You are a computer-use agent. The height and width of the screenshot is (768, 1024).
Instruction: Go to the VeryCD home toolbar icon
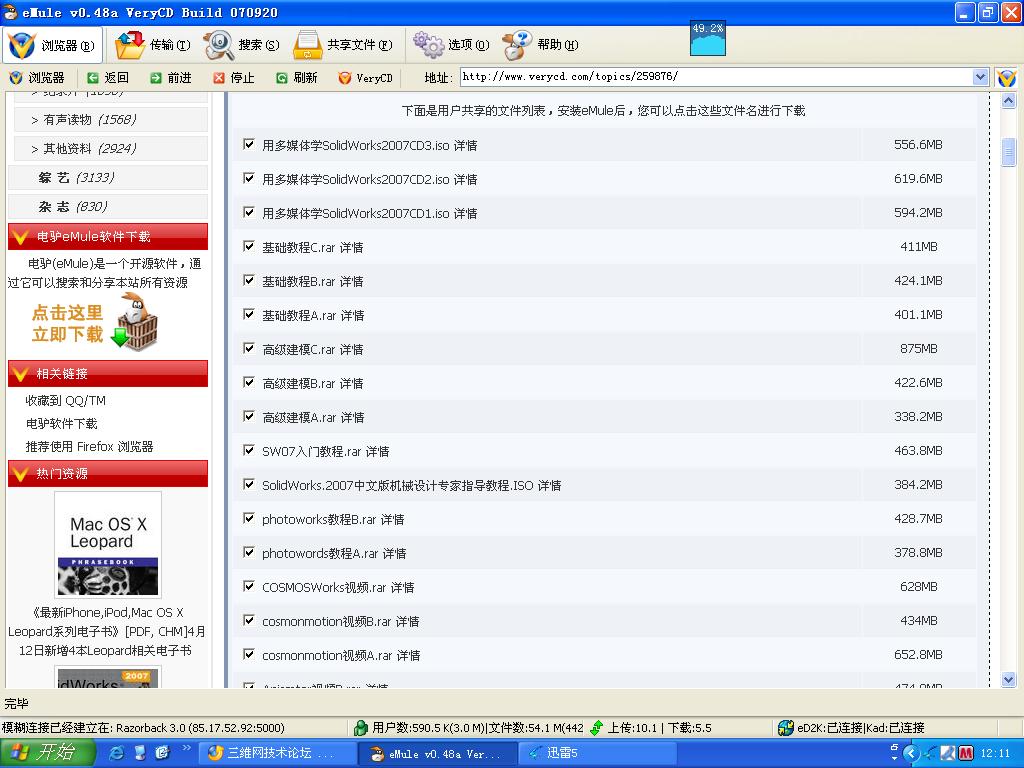(344, 78)
